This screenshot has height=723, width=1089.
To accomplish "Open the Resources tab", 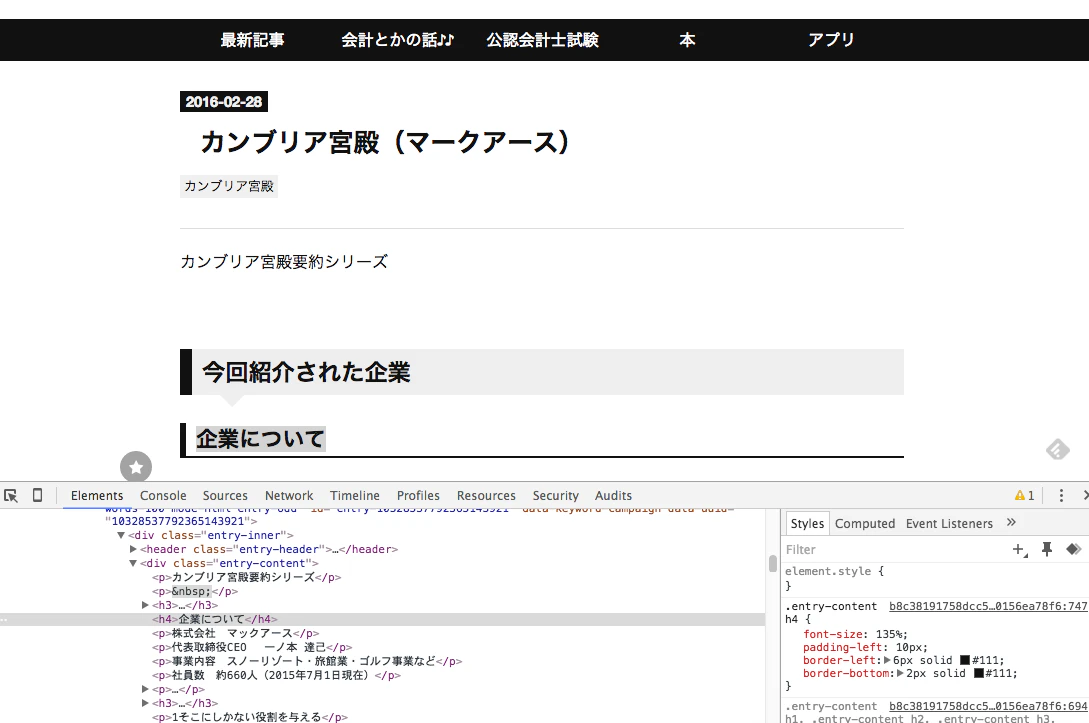I will 486,495.
